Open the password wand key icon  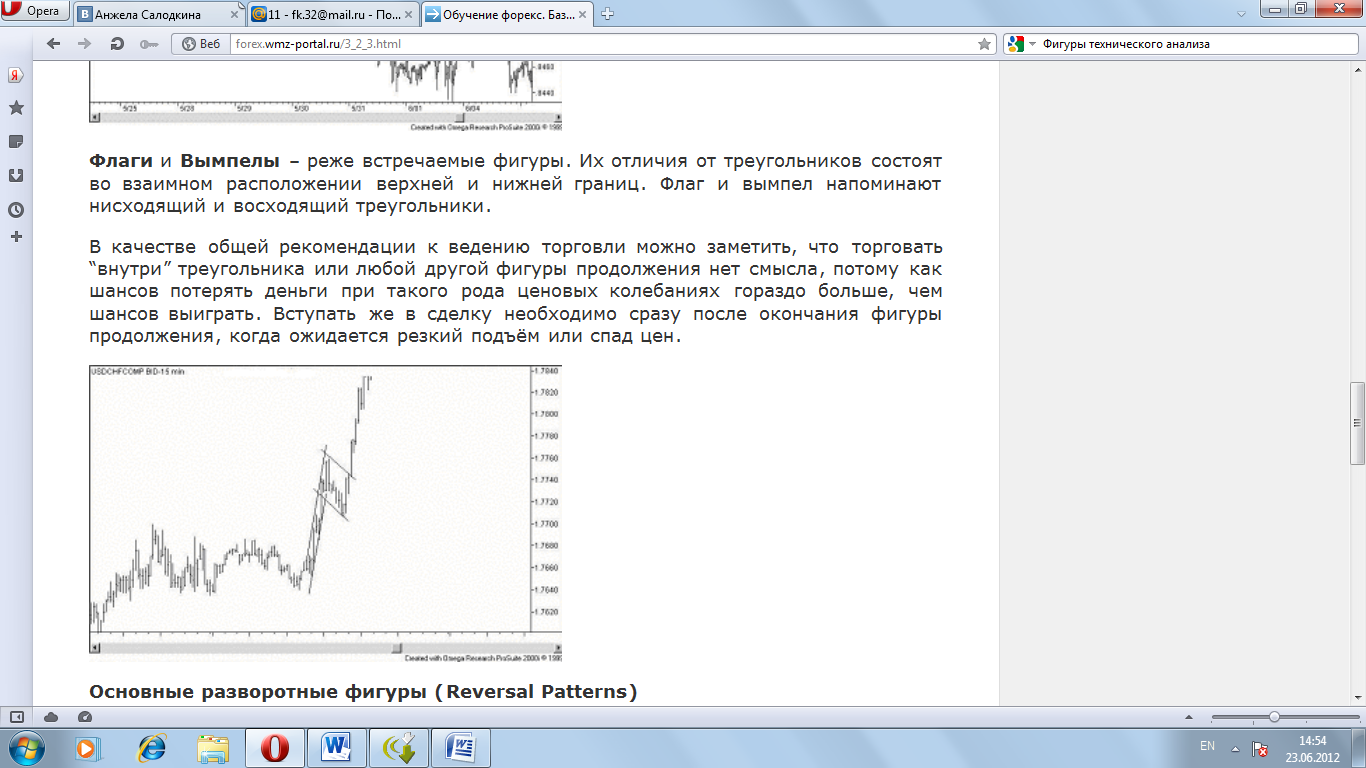point(149,44)
